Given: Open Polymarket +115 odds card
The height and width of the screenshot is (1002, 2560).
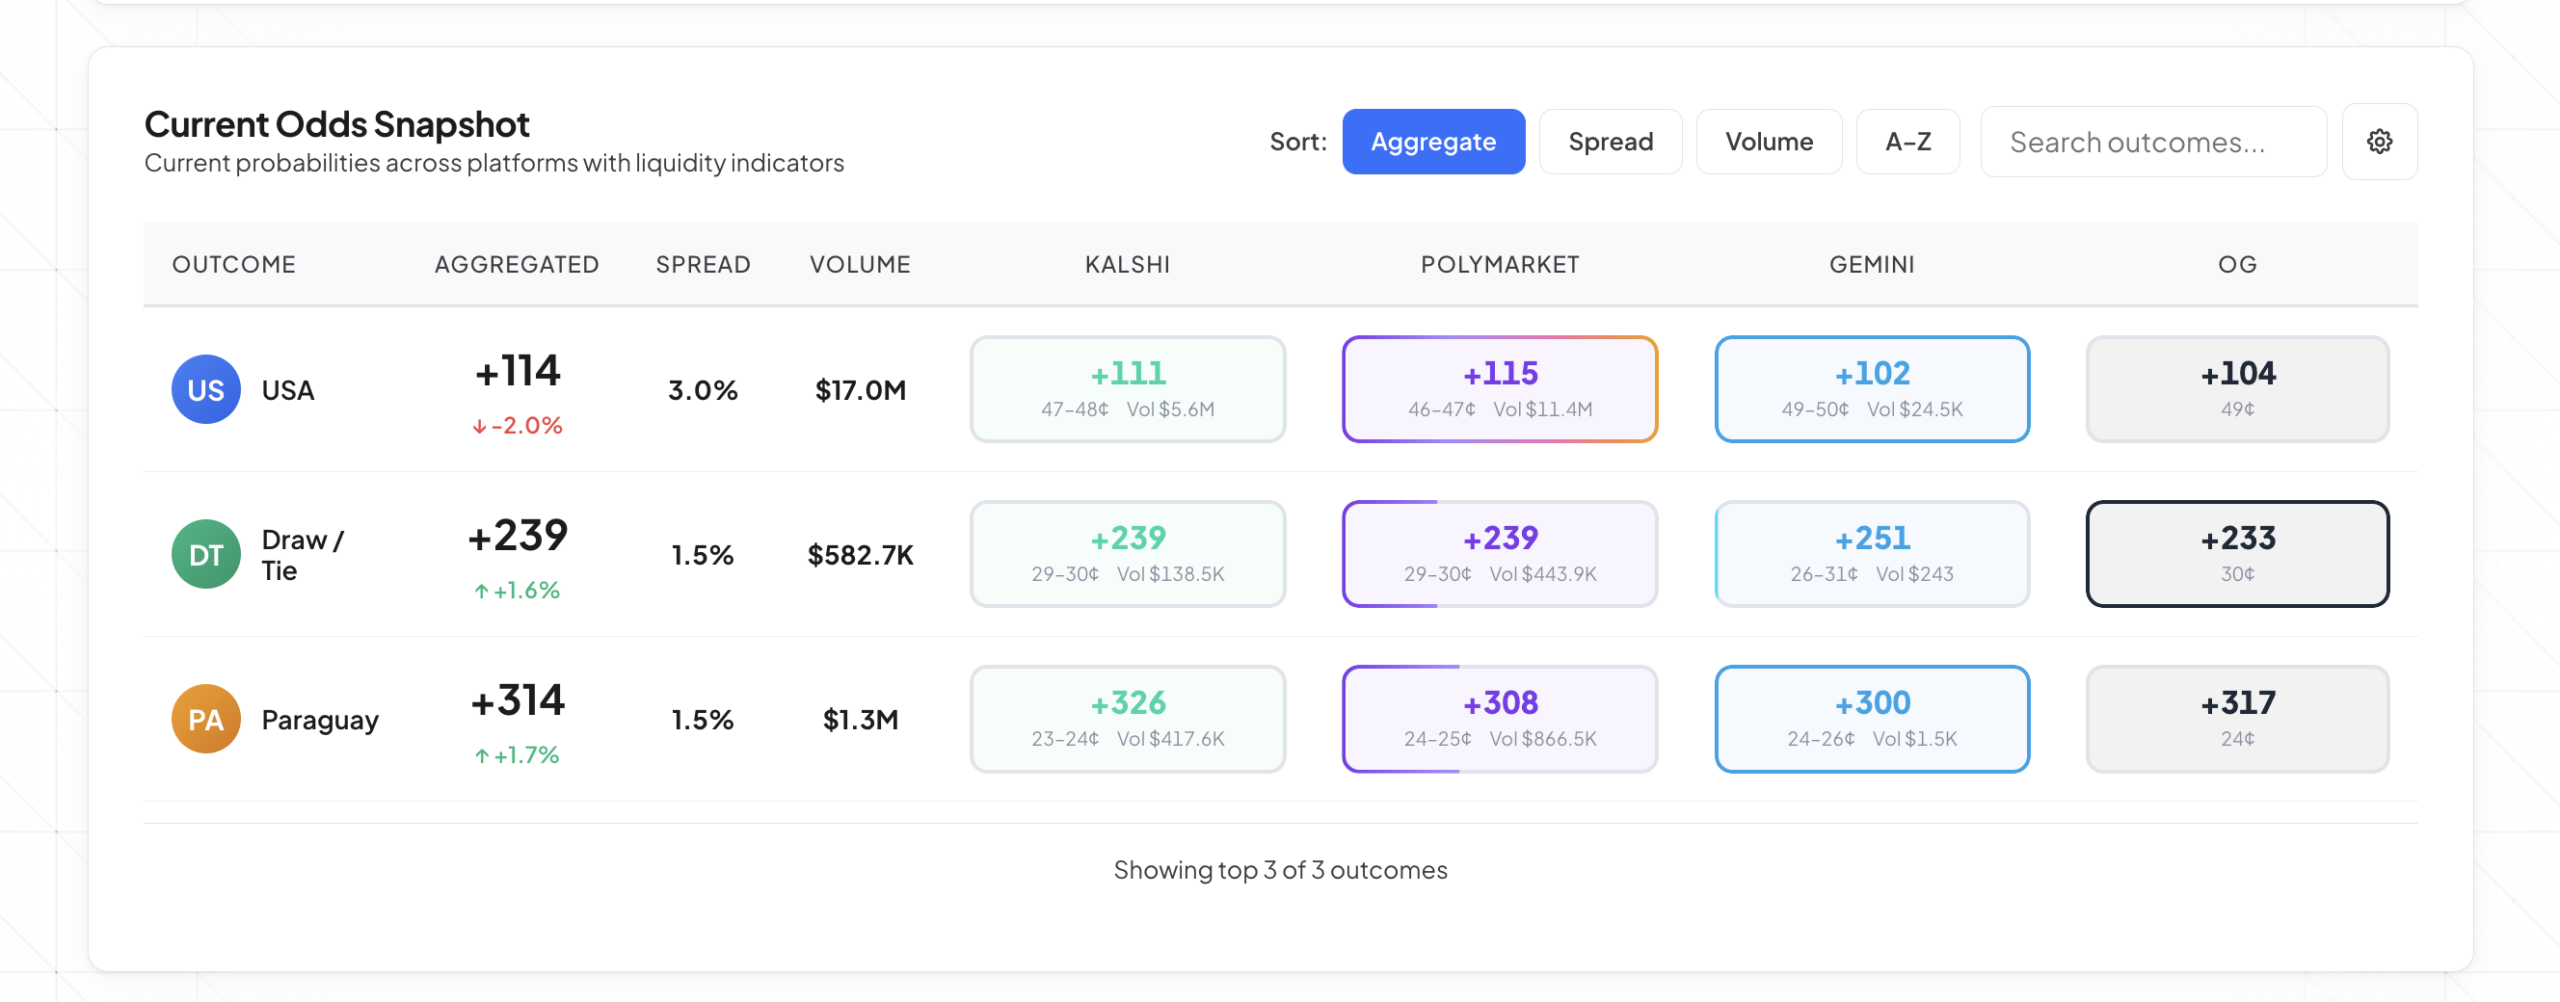Looking at the screenshot, I should coord(1499,390).
